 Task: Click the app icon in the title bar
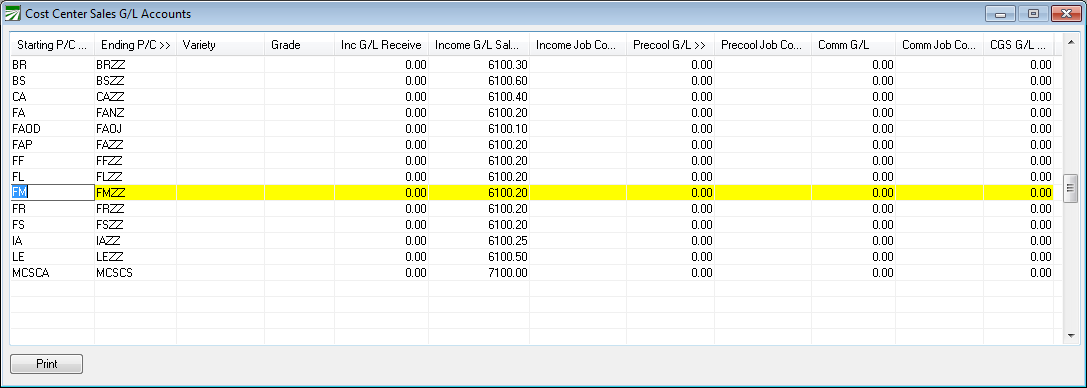point(12,13)
